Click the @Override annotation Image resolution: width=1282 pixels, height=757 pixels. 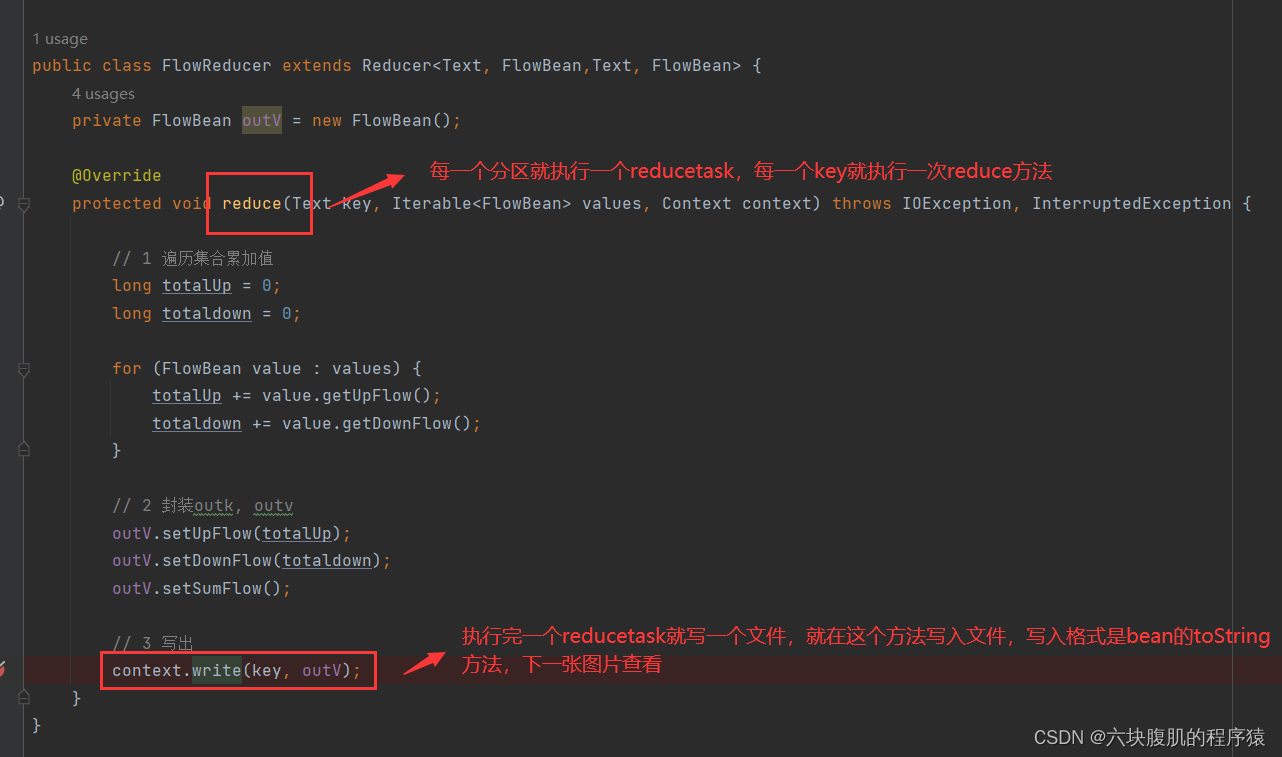click(116, 176)
